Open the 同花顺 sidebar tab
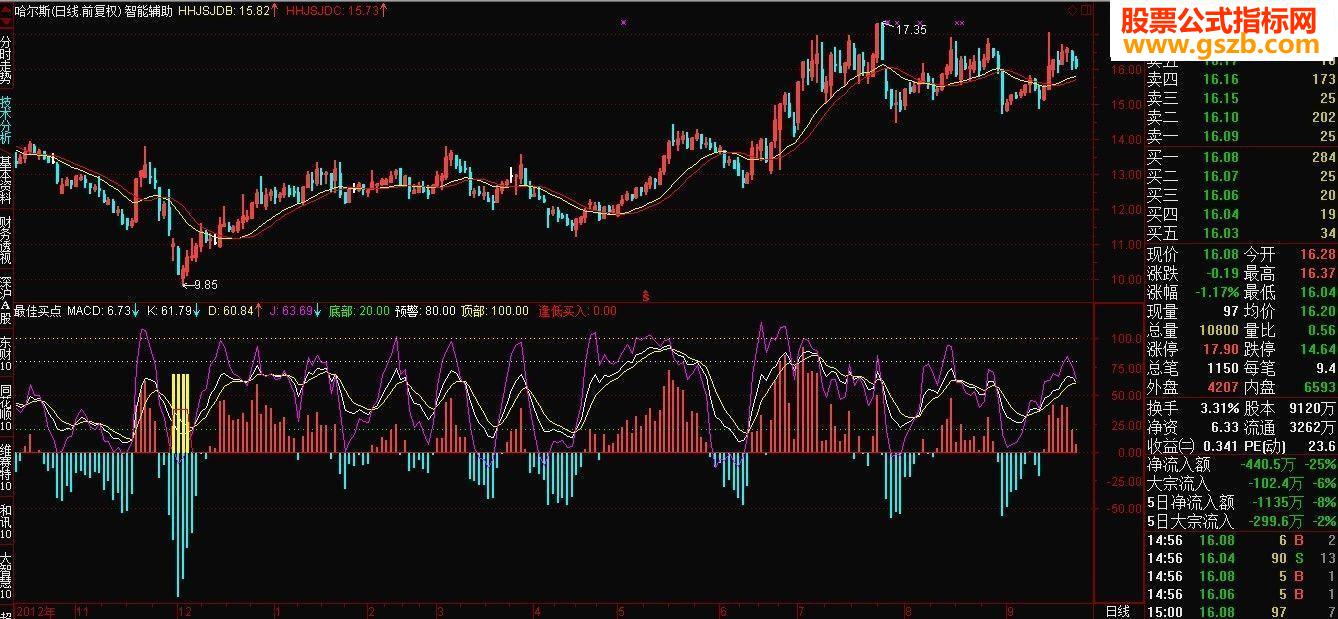Screen dimensions: 1338x619 [x=6, y=407]
